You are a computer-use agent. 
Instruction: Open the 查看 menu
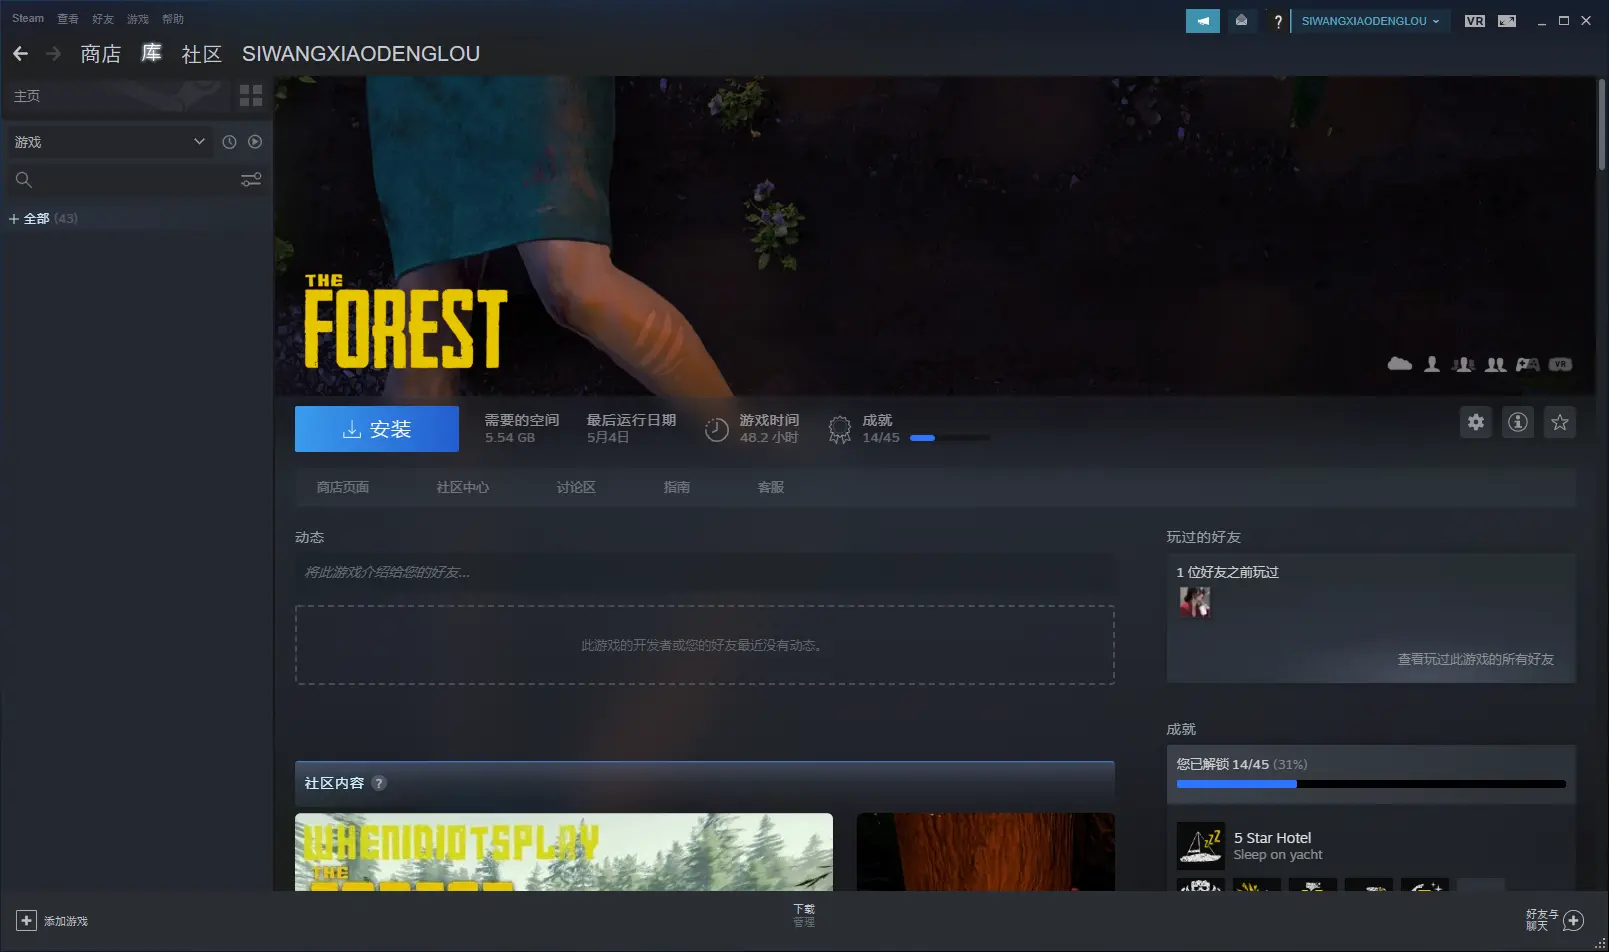(x=68, y=19)
